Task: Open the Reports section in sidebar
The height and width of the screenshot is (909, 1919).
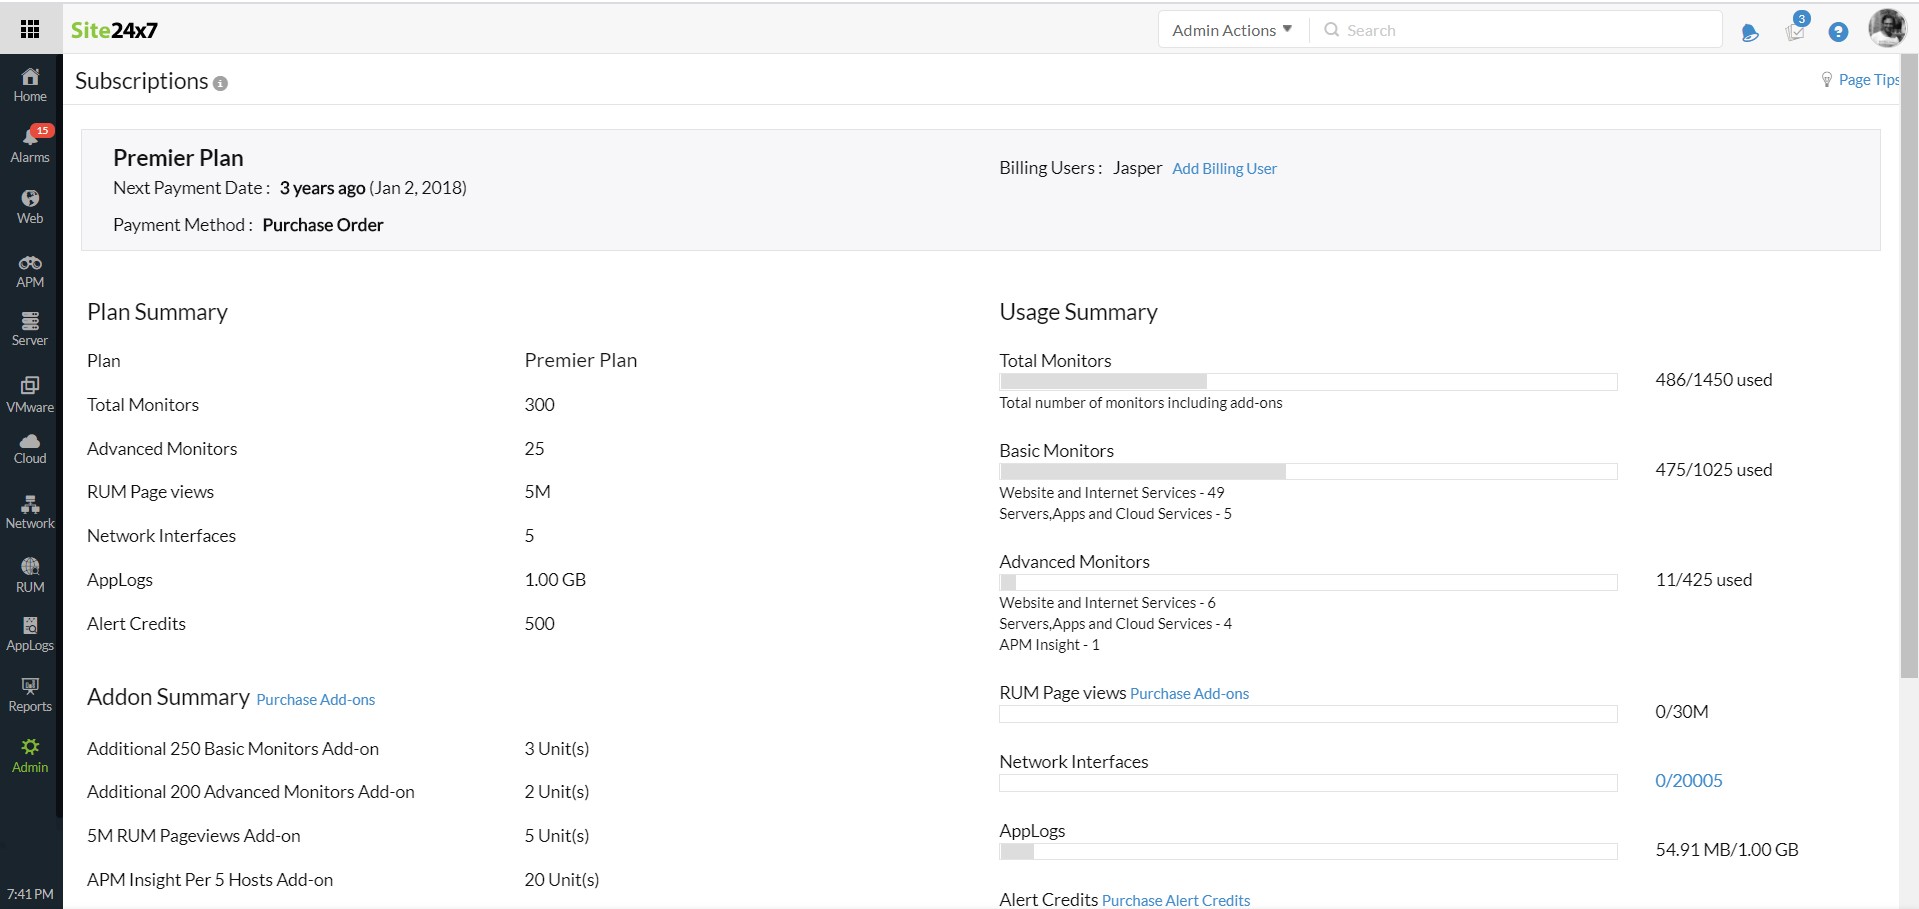Action: pyautogui.click(x=30, y=694)
